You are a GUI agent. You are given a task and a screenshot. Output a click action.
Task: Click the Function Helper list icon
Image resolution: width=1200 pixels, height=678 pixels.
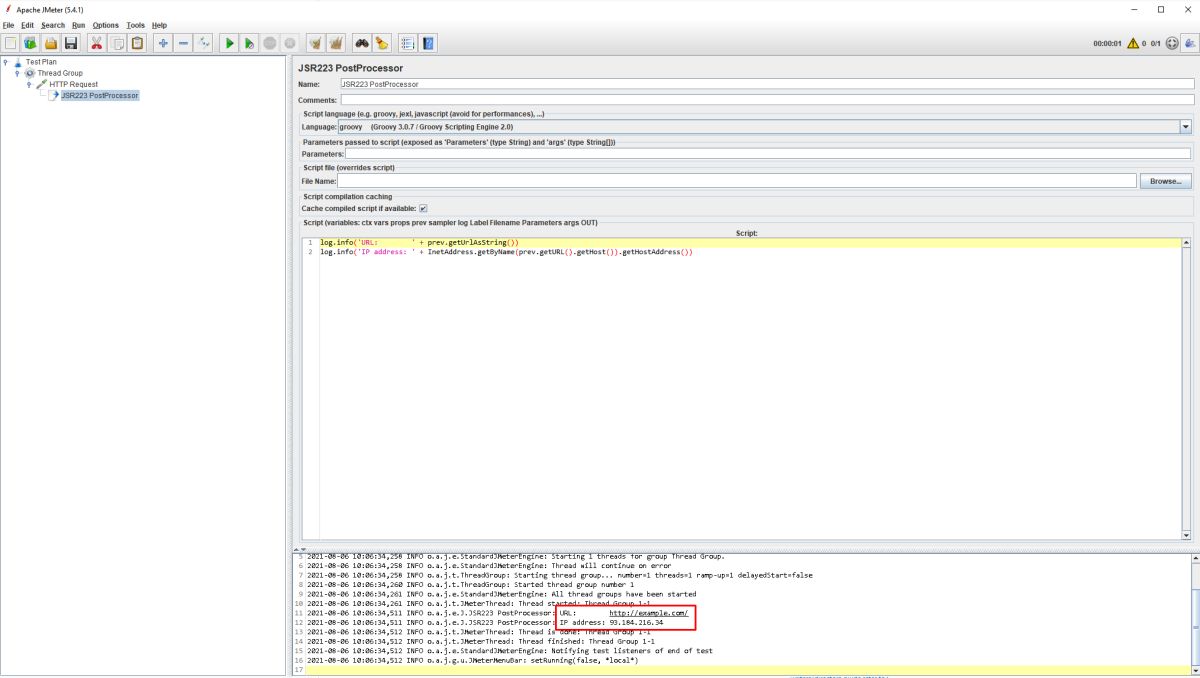(x=408, y=43)
